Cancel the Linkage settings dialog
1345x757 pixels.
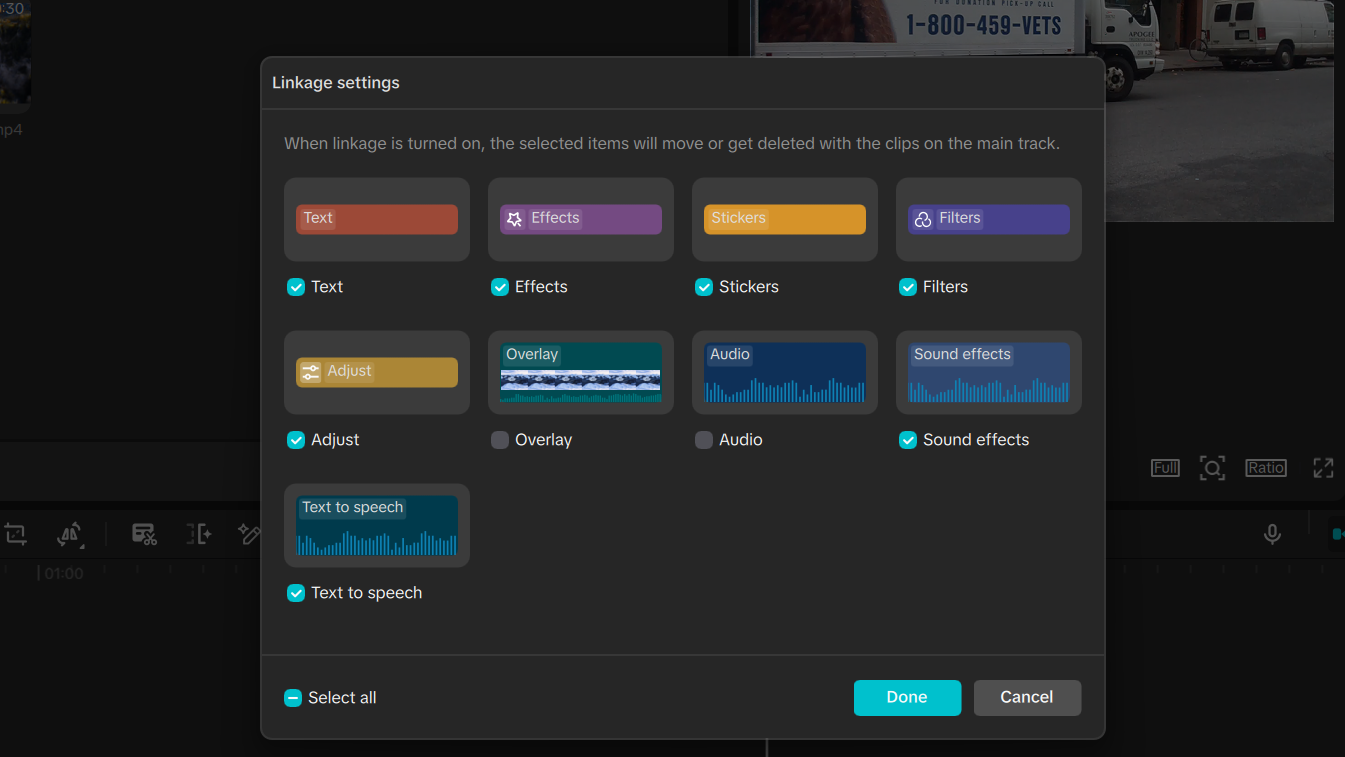point(1027,698)
